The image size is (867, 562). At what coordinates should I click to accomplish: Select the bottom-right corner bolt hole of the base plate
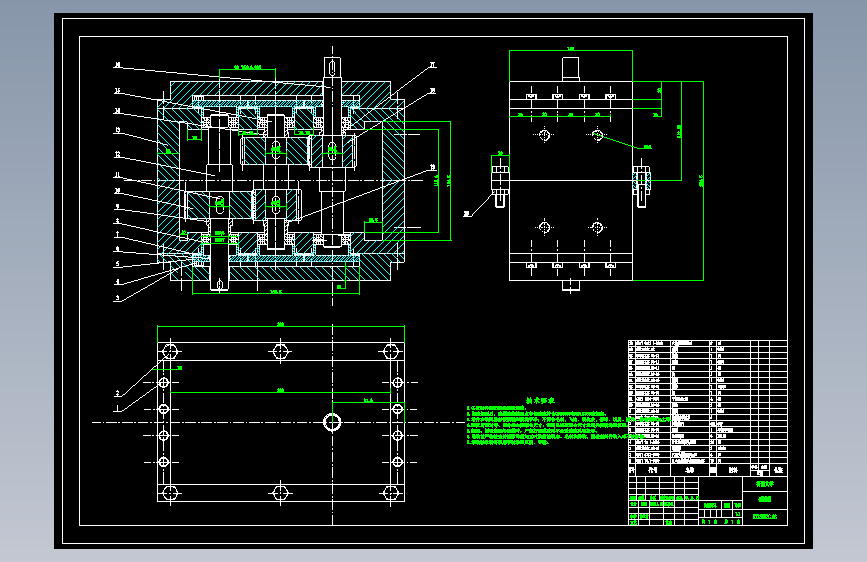point(391,492)
